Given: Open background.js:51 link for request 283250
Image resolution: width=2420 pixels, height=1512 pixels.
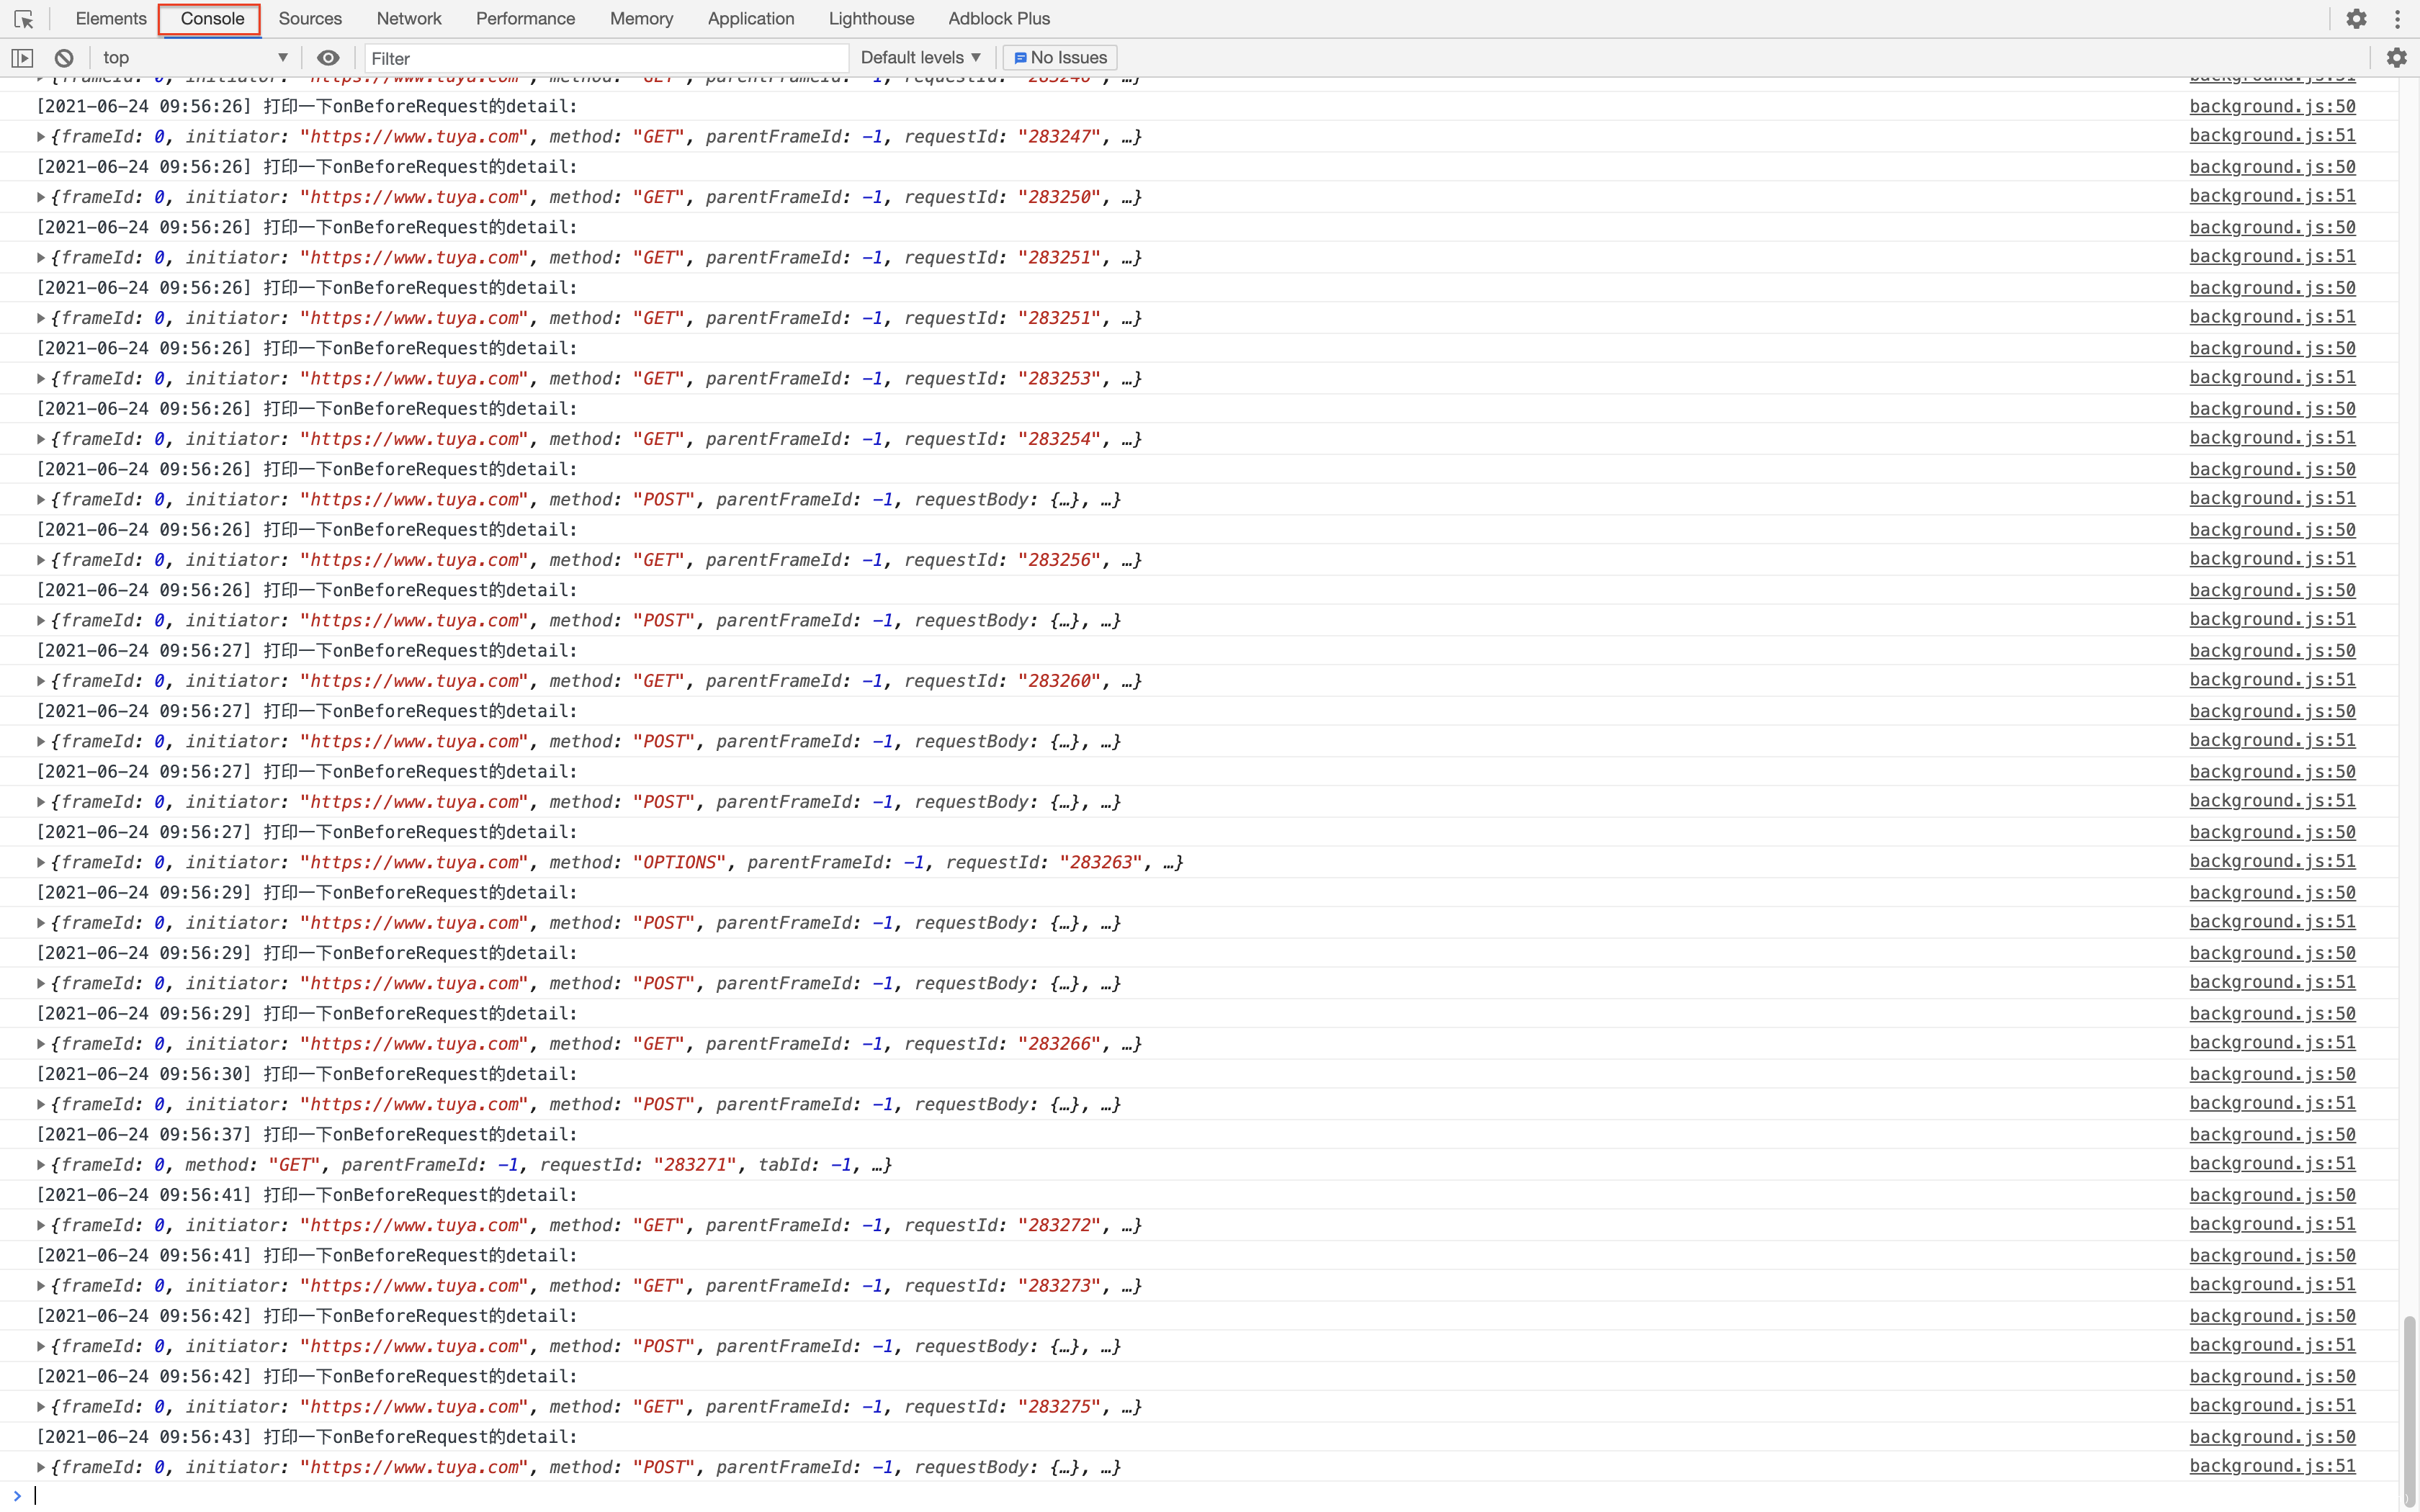Looking at the screenshot, I should pos(2272,196).
